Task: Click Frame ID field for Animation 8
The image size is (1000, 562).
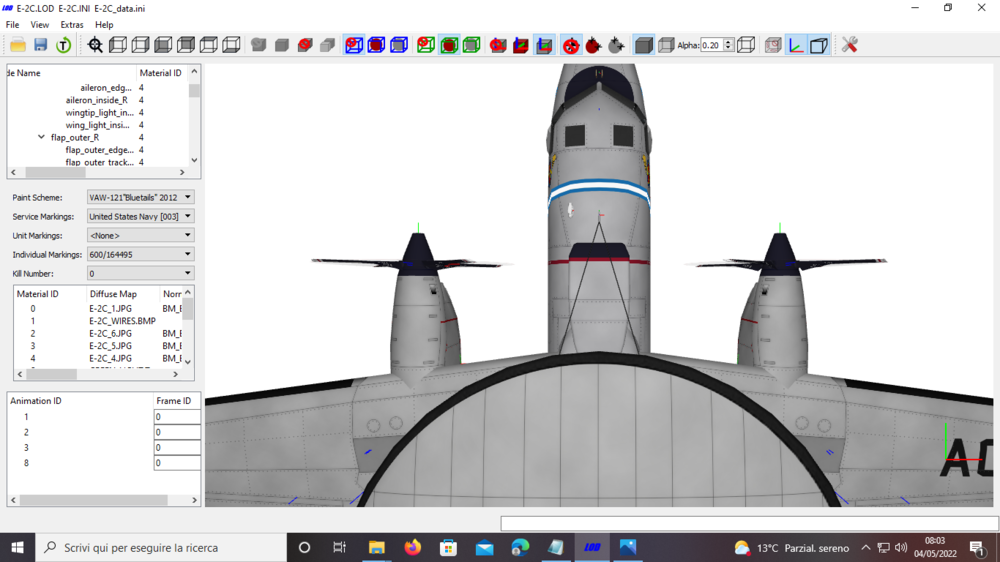Action: tap(177, 463)
